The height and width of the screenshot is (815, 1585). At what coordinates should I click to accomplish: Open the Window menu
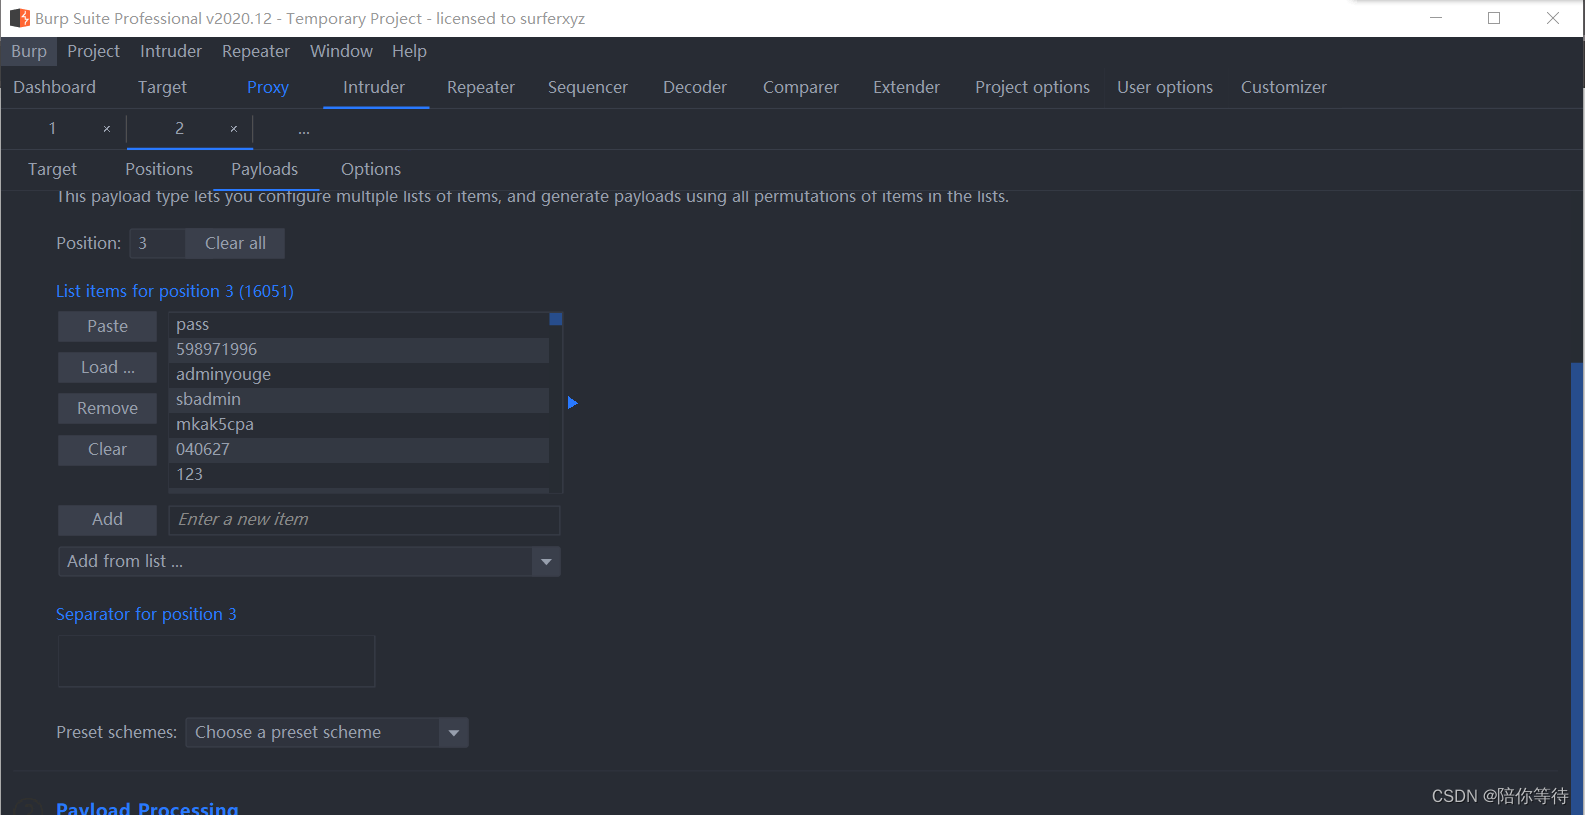click(341, 51)
